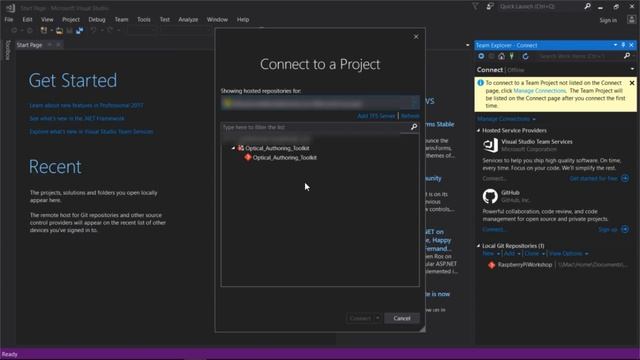The width and height of the screenshot is (640, 360).
Task: Click the Navigate Backward toolbar icon
Action: [14, 30]
